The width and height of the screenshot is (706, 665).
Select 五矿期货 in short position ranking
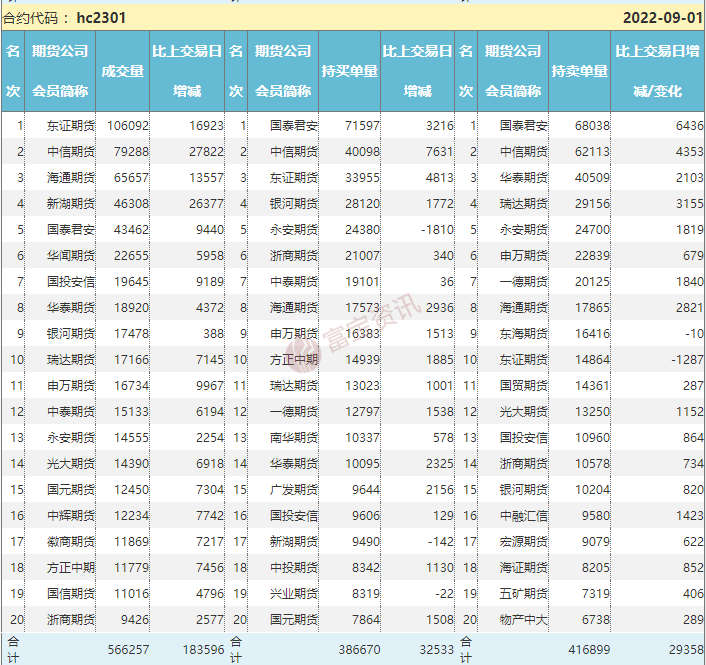tap(524, 594)
